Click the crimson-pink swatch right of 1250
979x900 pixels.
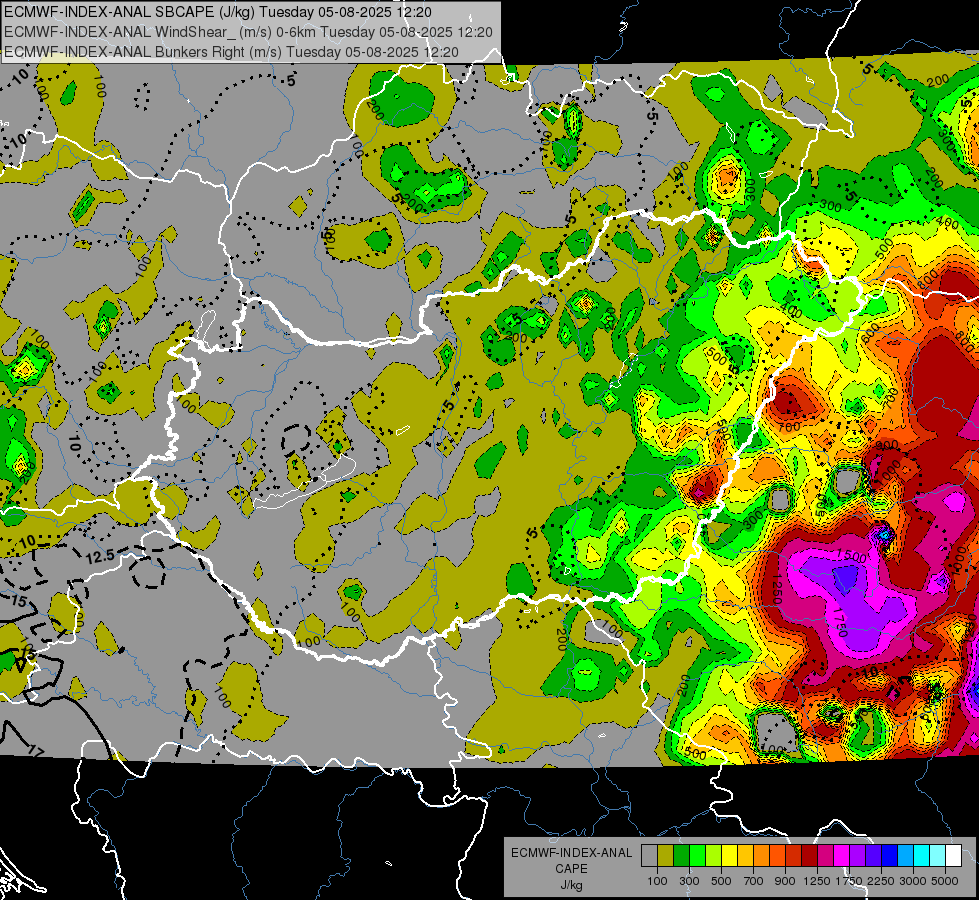(x=825, y=855)
